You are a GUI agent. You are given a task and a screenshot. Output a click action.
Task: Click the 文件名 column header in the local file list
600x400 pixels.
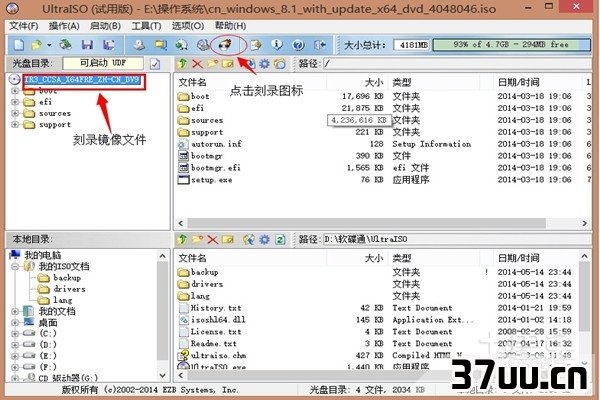[x=251, y=258]
